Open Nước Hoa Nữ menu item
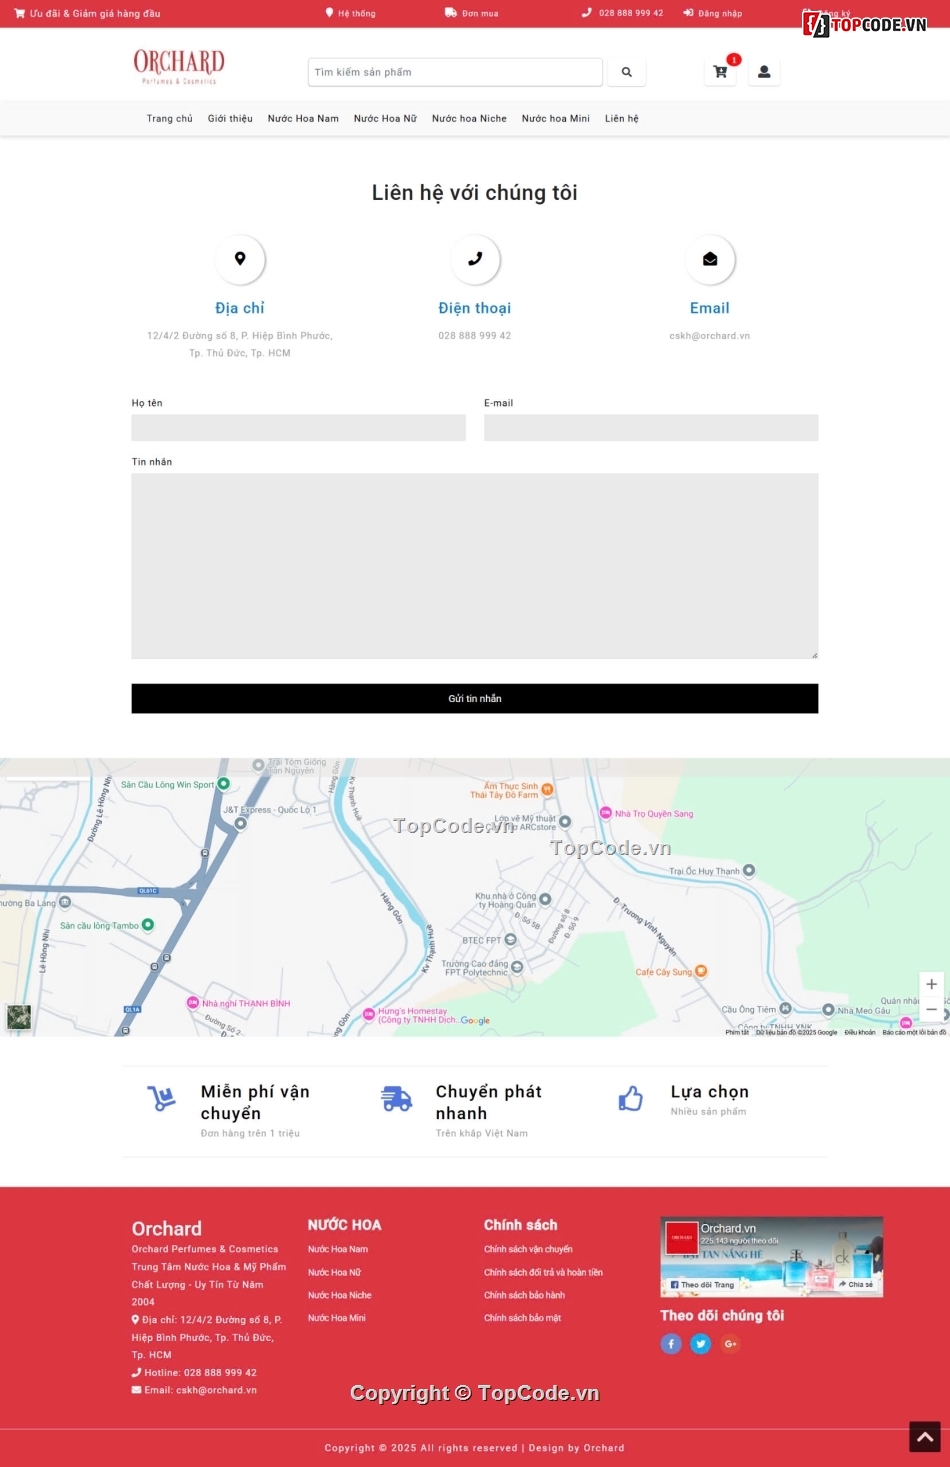Image resolution: width=950 pixels, height=1467 pixels. 385,118
